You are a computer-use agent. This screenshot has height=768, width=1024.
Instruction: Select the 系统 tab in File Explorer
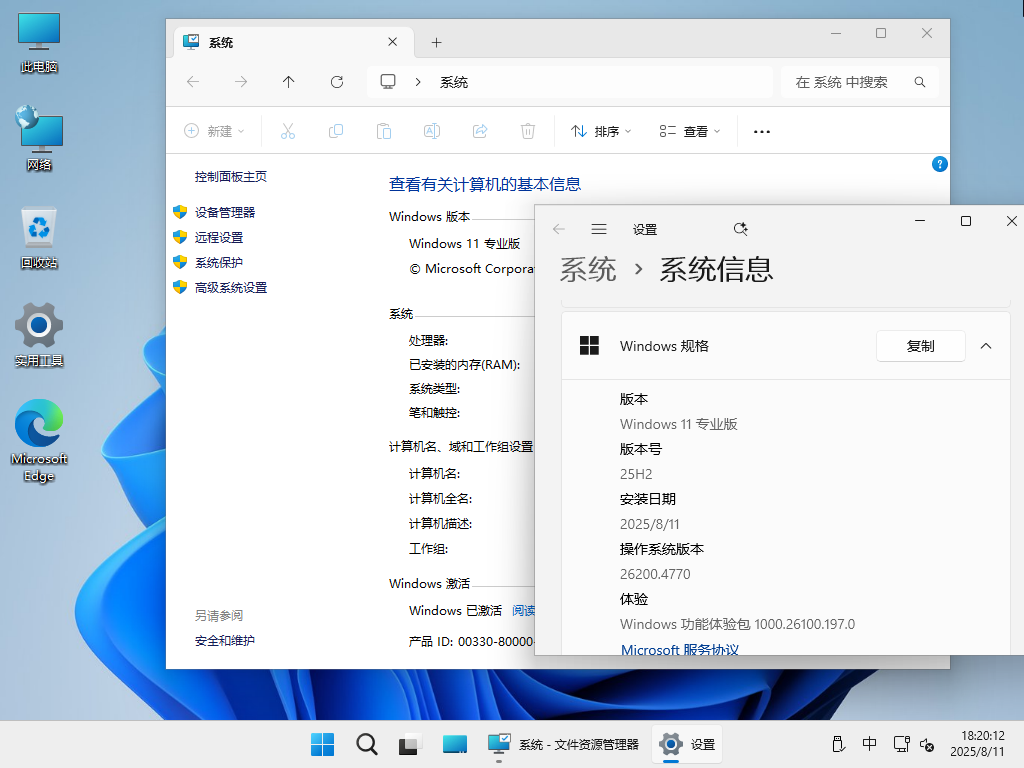pos(291,42)
